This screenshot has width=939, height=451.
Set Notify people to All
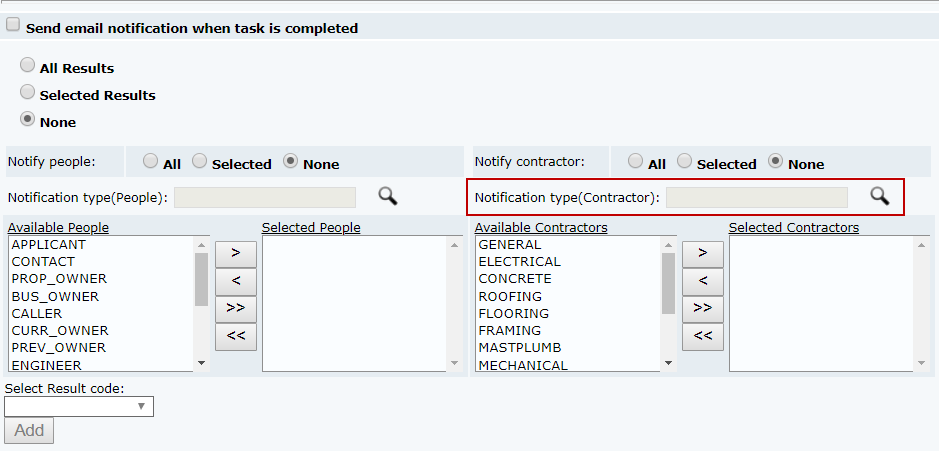pos(150,160)
